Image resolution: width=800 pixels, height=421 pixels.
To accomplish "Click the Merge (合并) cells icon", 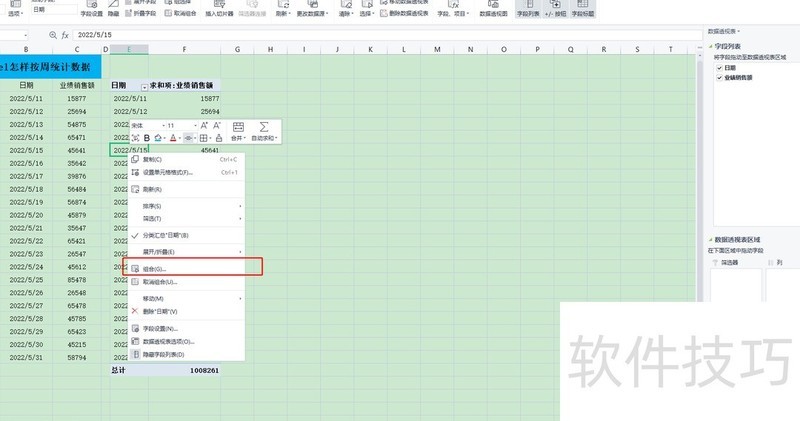I will 238,127.
